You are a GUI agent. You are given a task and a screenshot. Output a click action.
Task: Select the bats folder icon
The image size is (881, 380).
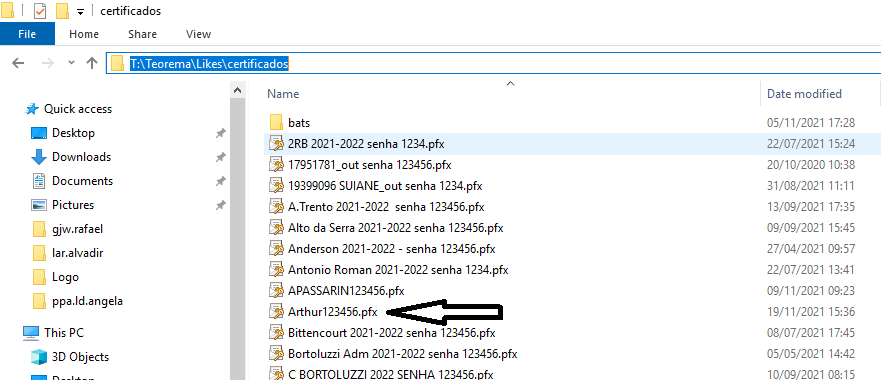pos(275,122)
